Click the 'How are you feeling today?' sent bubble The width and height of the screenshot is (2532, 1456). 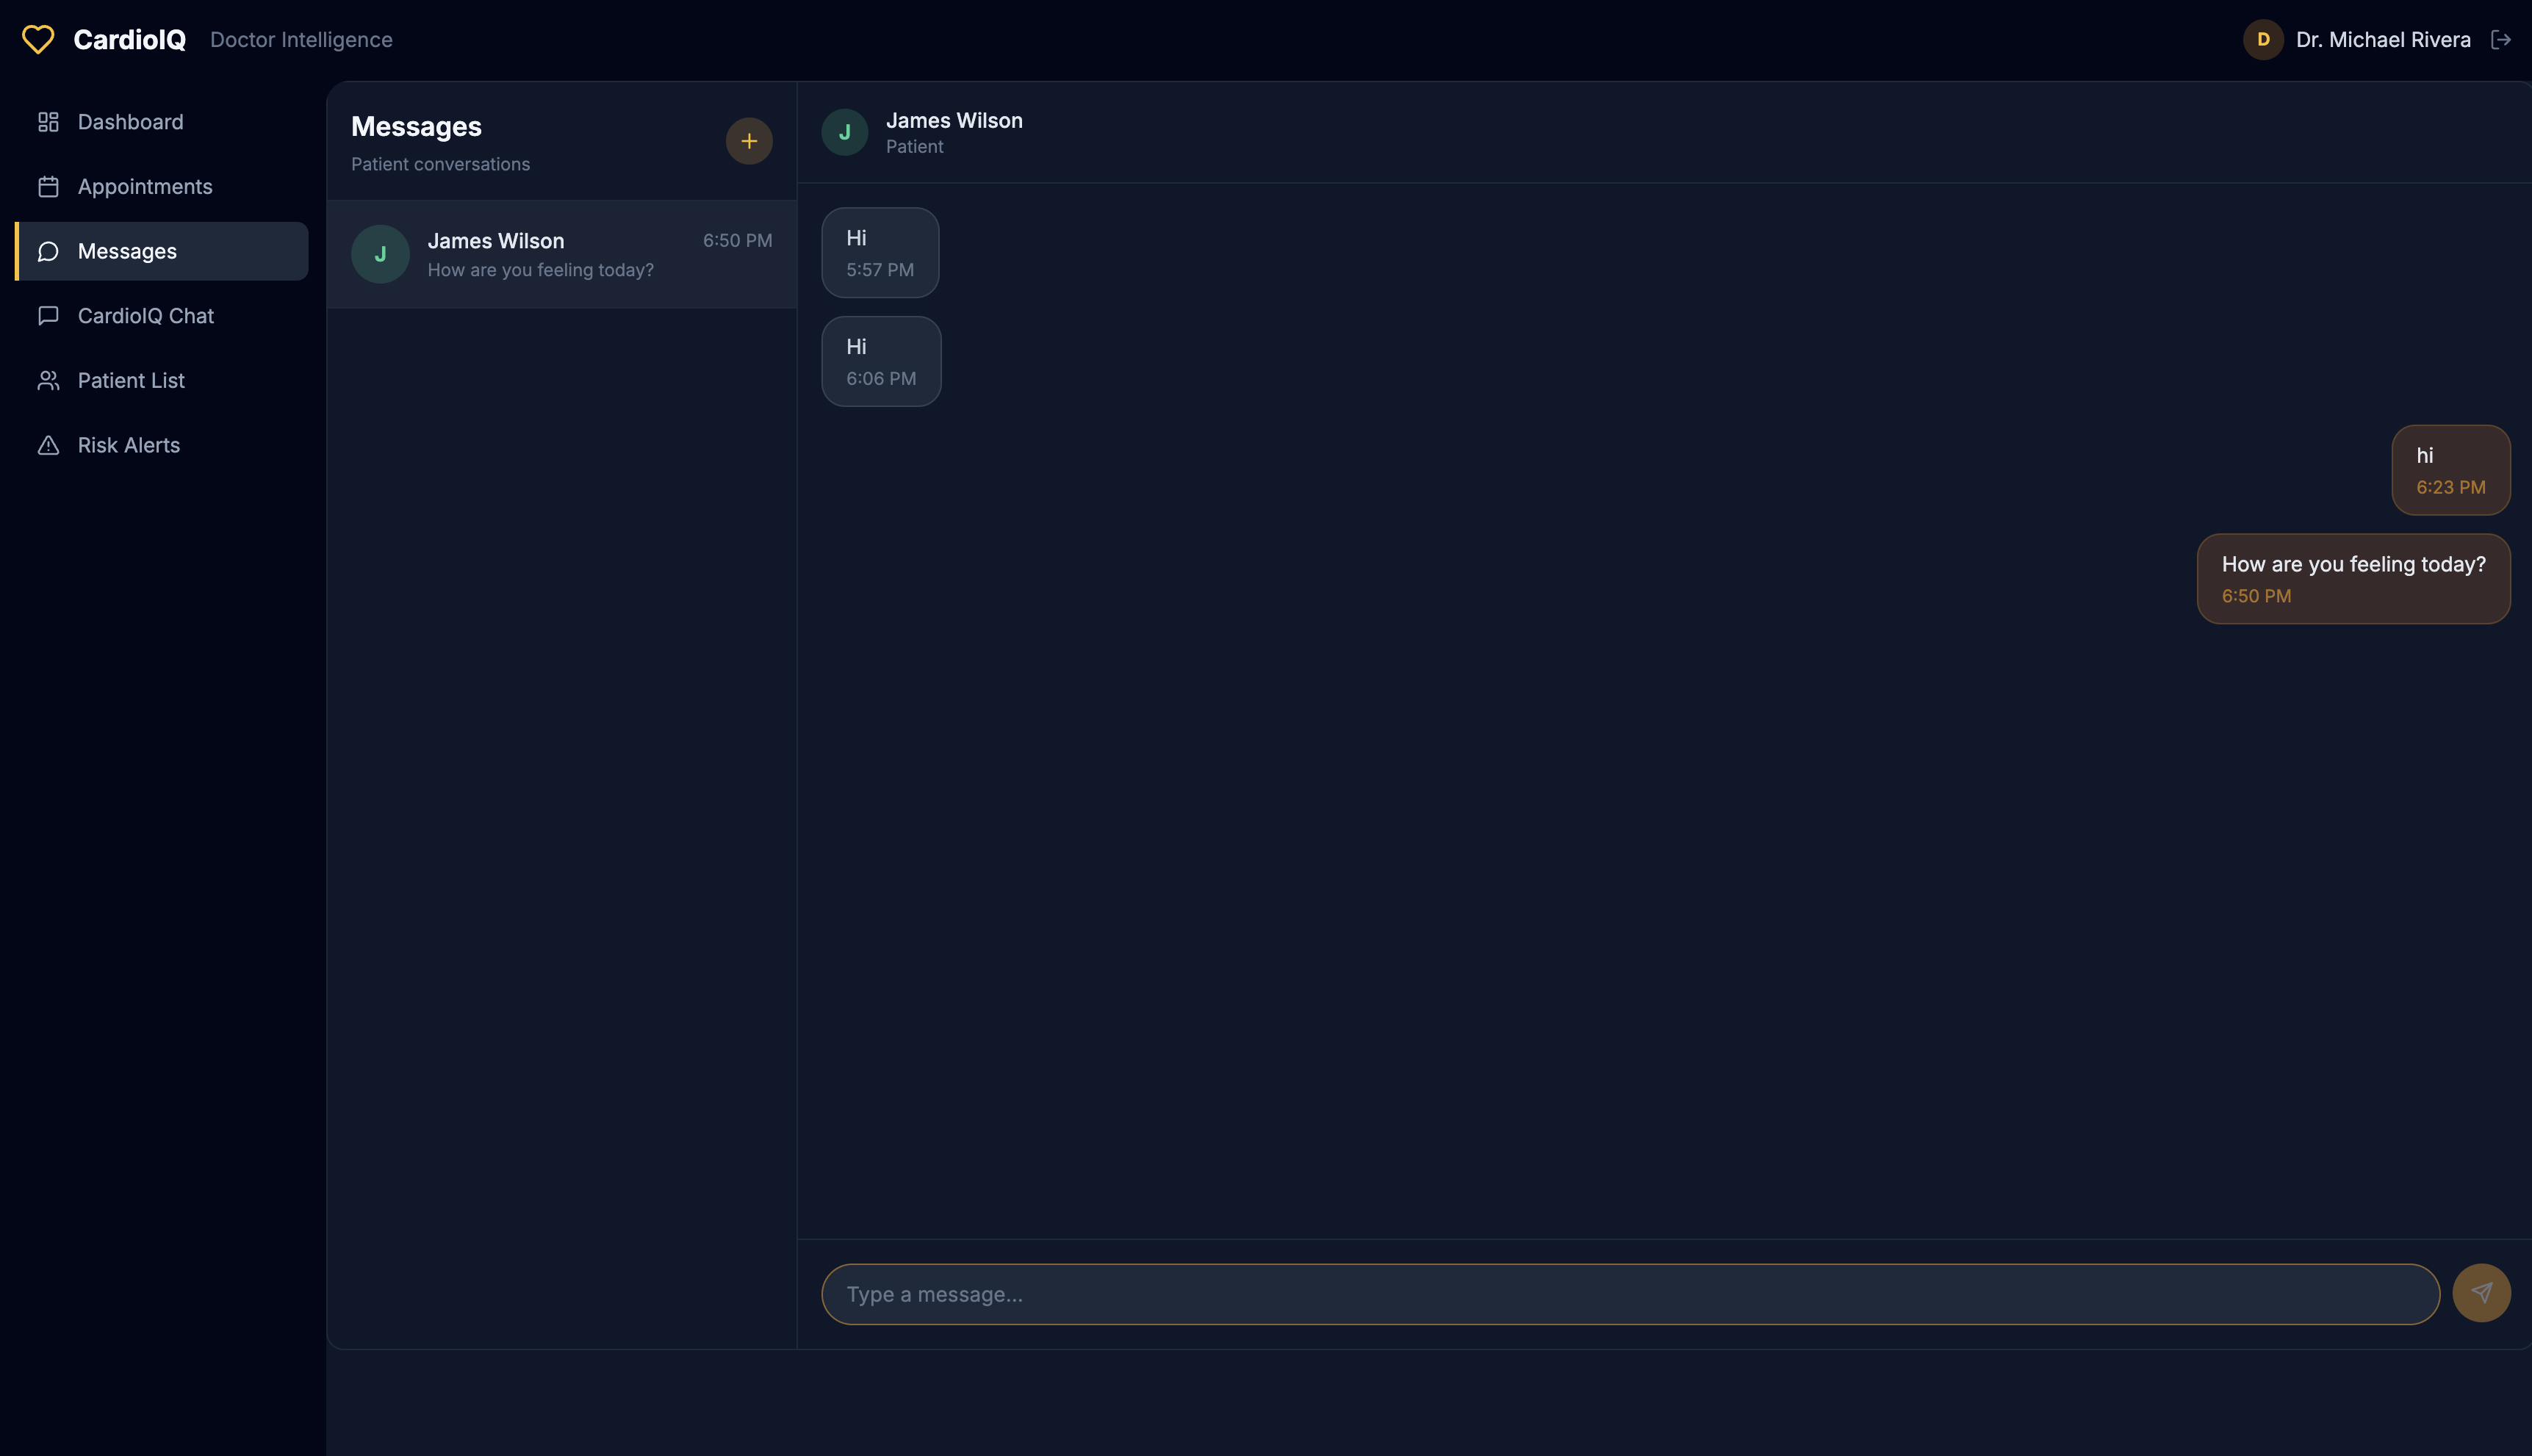(x=2352, y=578)
